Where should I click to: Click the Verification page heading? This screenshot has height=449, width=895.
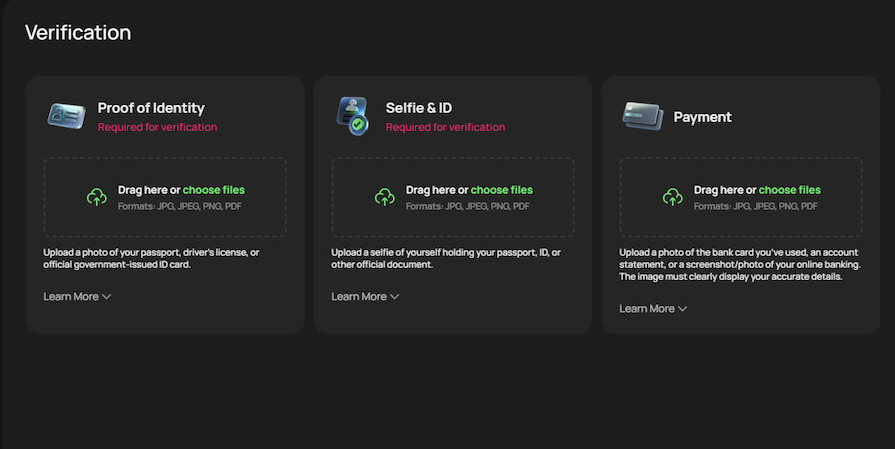pyautogui.click(x=77, y=32)
